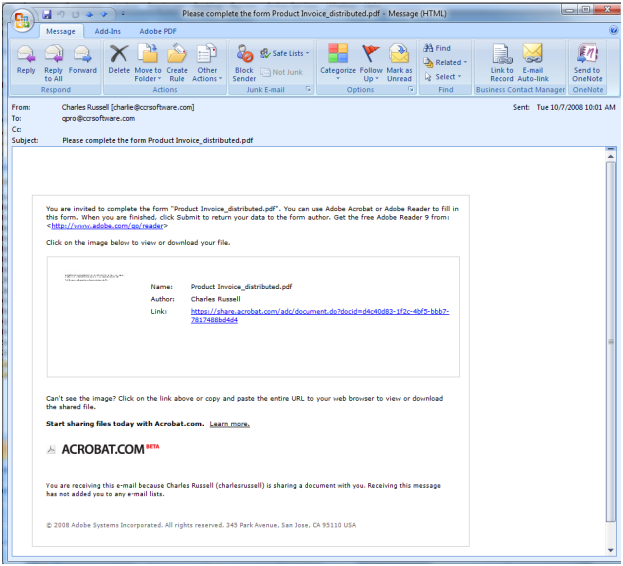This screenshot has width=623, height=566.
Task: Click Redo in Quick Access toolbar
Action: pyautogui.click(x=75, y=14)
